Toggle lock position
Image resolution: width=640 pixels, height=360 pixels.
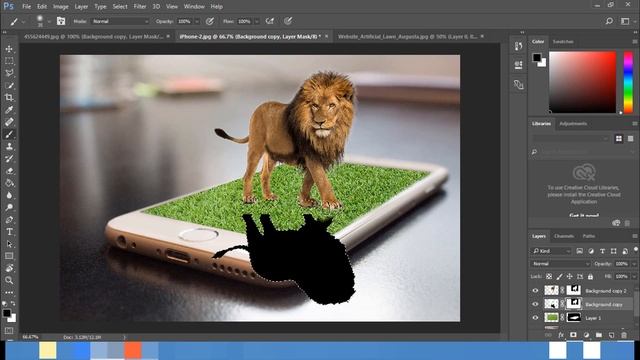[569, 277]
